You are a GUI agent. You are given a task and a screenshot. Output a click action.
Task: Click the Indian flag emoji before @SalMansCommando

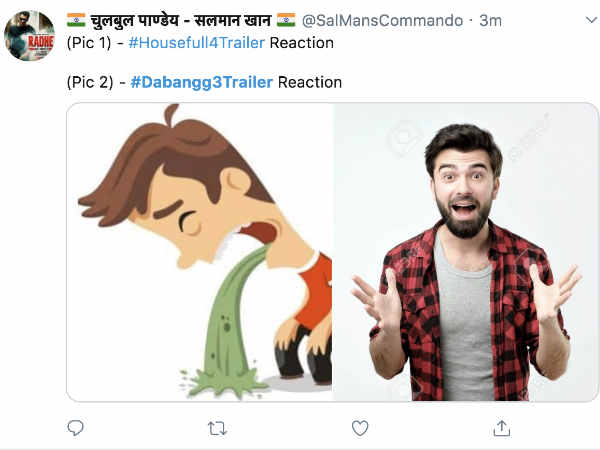coord(286,20)
